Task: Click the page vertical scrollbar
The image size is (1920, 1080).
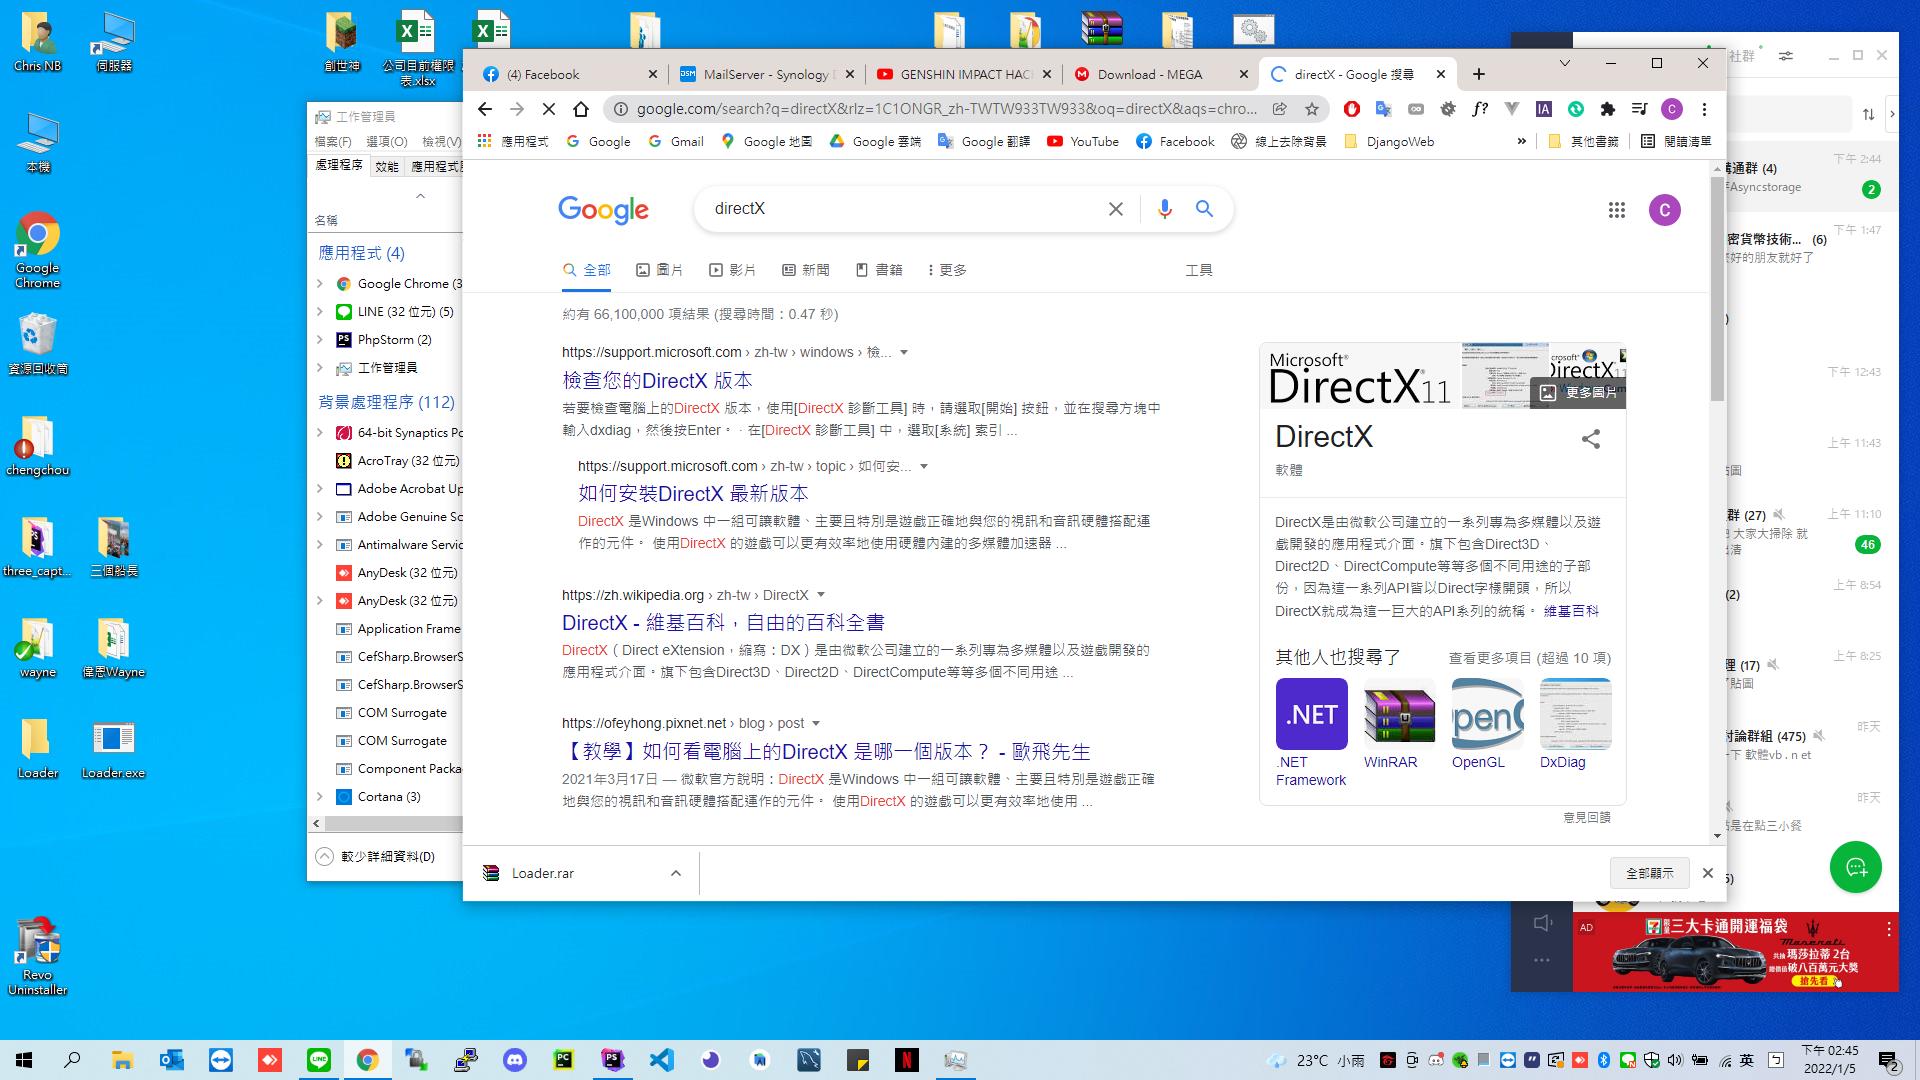Action: [x=1717, y=290]
